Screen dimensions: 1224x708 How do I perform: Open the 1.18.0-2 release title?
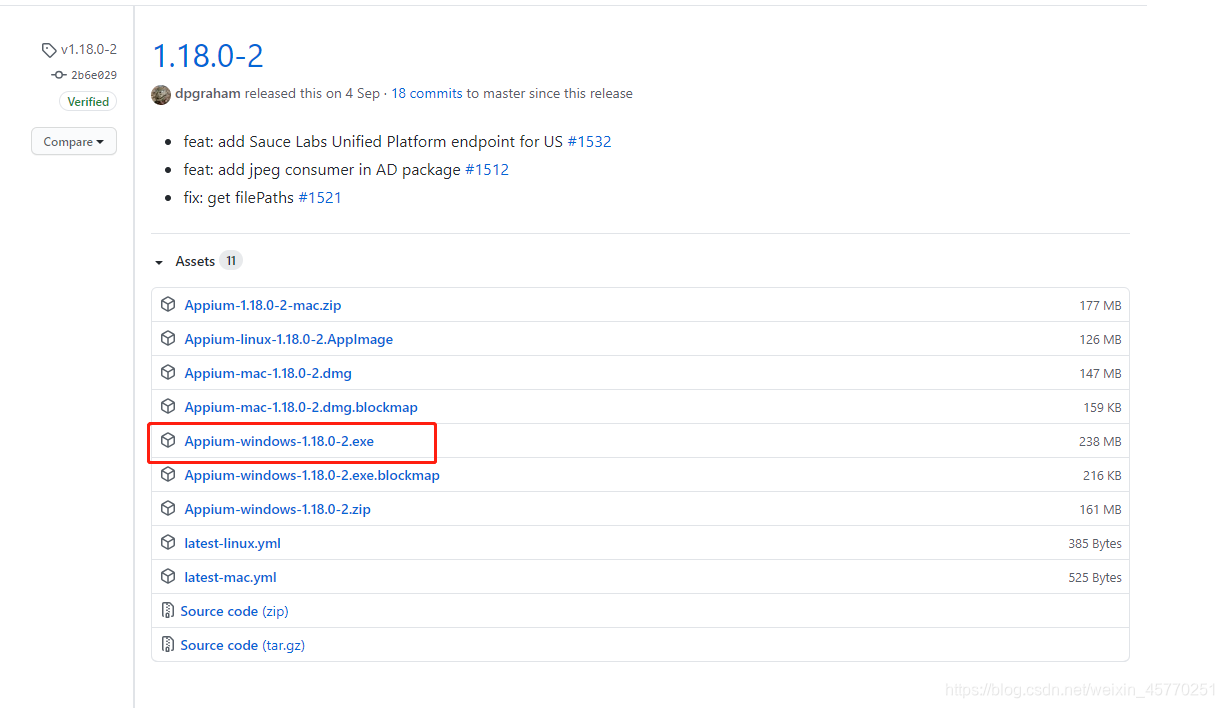(x=208, y=55)
